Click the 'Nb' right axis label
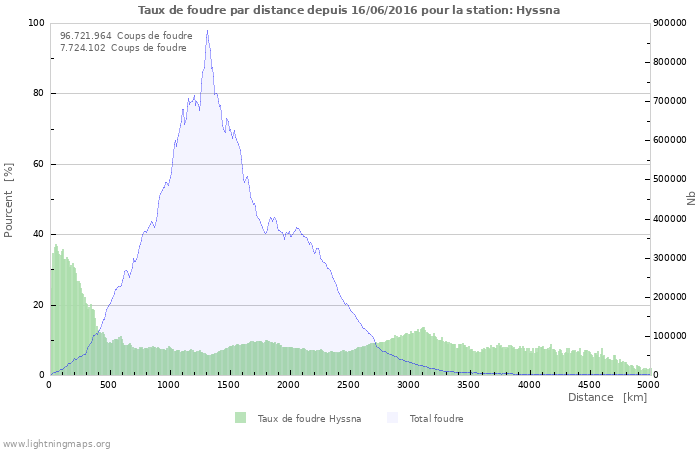 point(690,199)
